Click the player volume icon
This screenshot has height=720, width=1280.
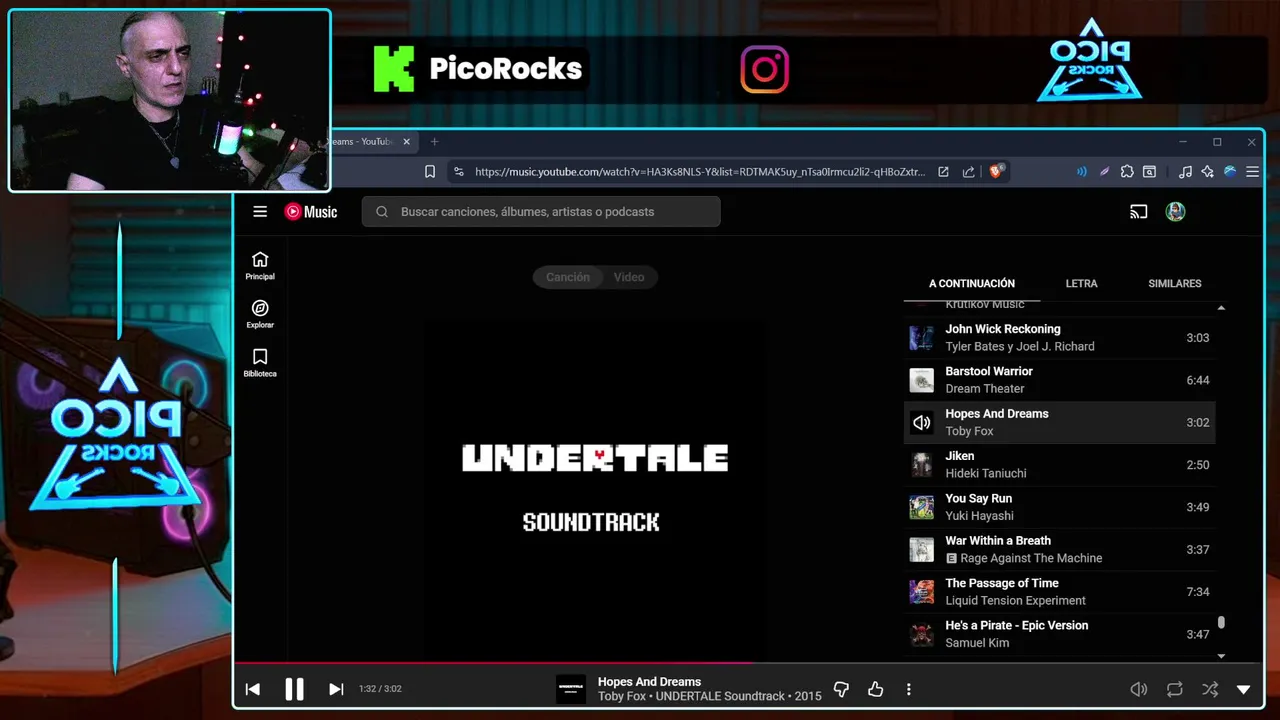tap(1138, 689)
